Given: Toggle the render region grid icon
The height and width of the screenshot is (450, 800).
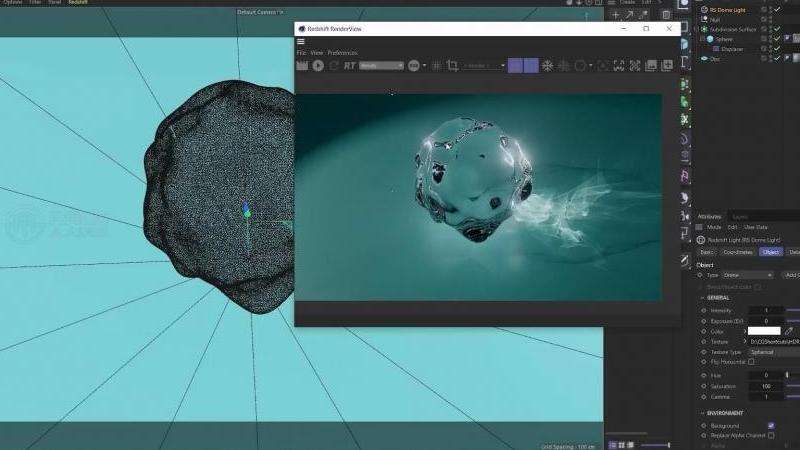Looking at the screenshot, I should (x=436, y=65).
